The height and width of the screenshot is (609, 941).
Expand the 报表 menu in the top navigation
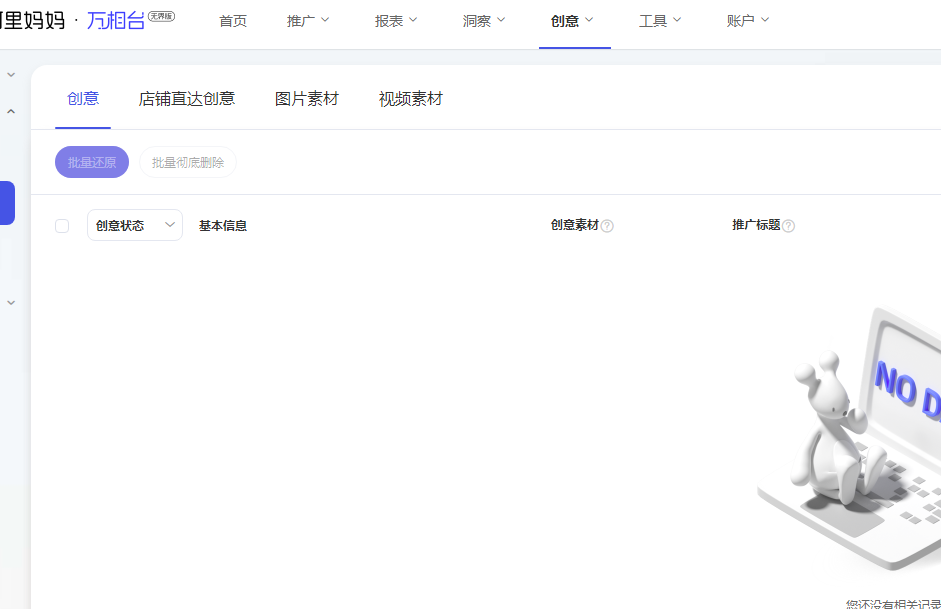[396, 21]
